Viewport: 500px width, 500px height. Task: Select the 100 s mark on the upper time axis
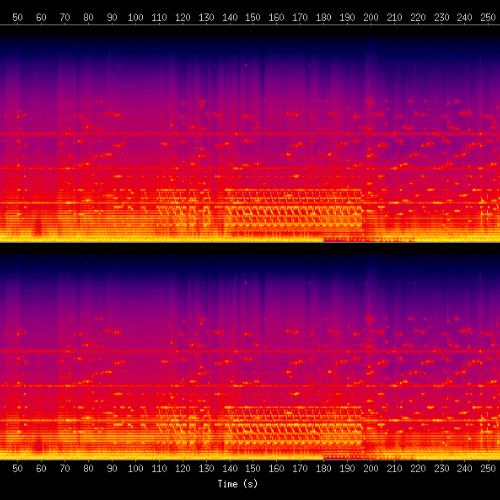tap(135, 18)
